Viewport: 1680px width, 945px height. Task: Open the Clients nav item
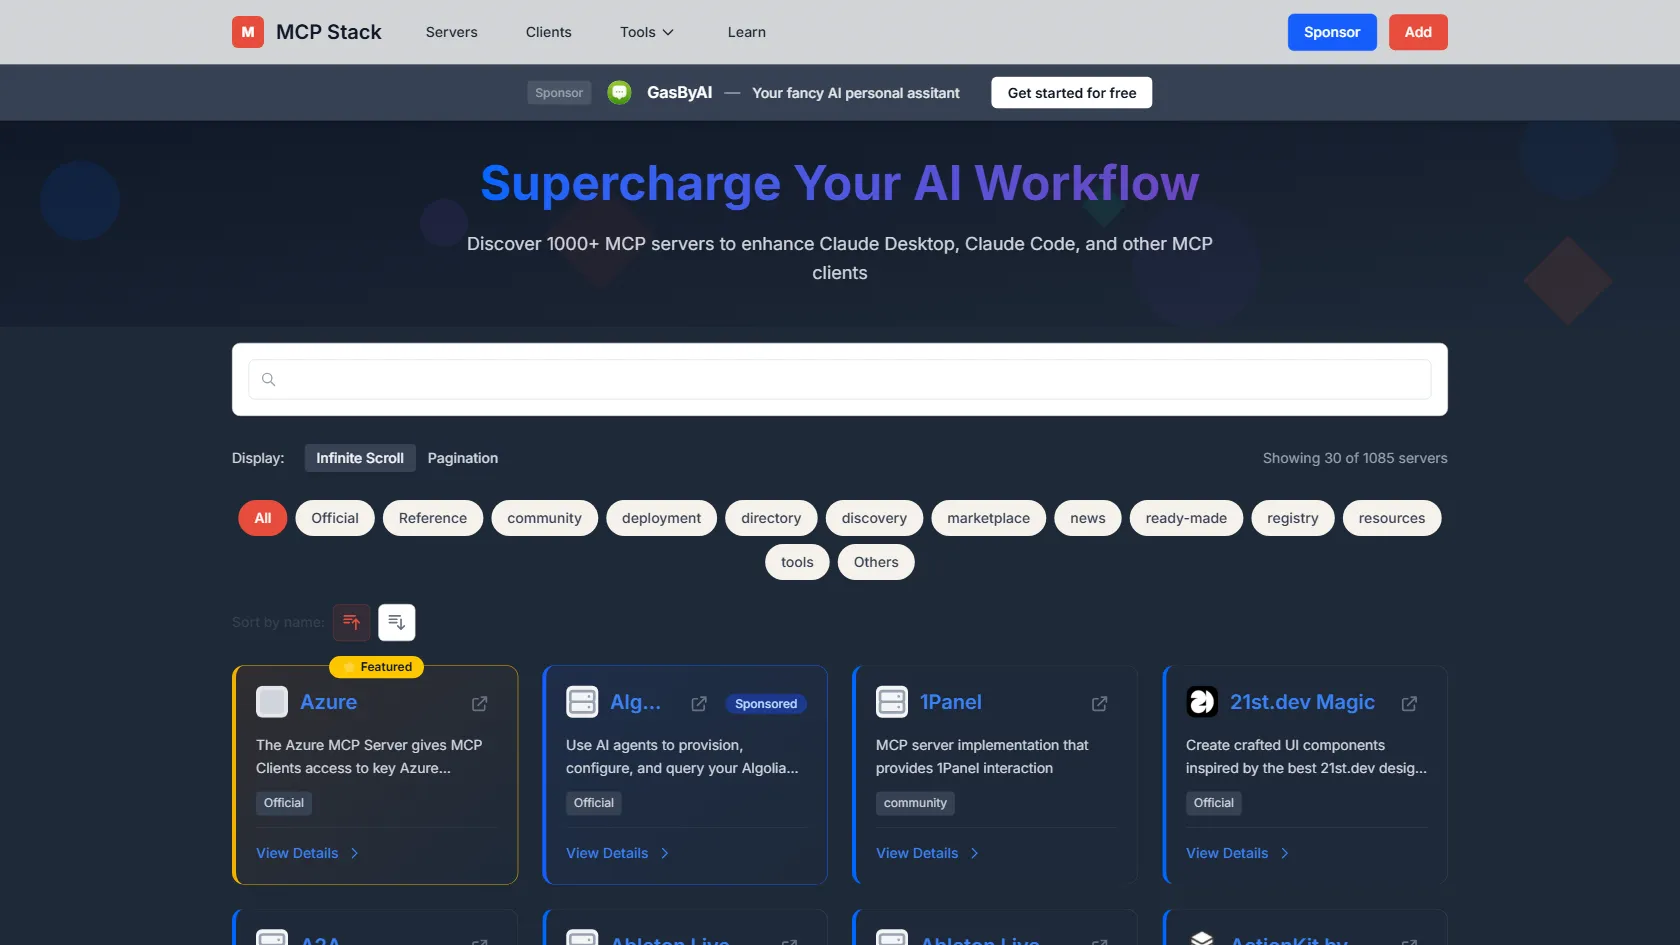click(x=549, y=32)
